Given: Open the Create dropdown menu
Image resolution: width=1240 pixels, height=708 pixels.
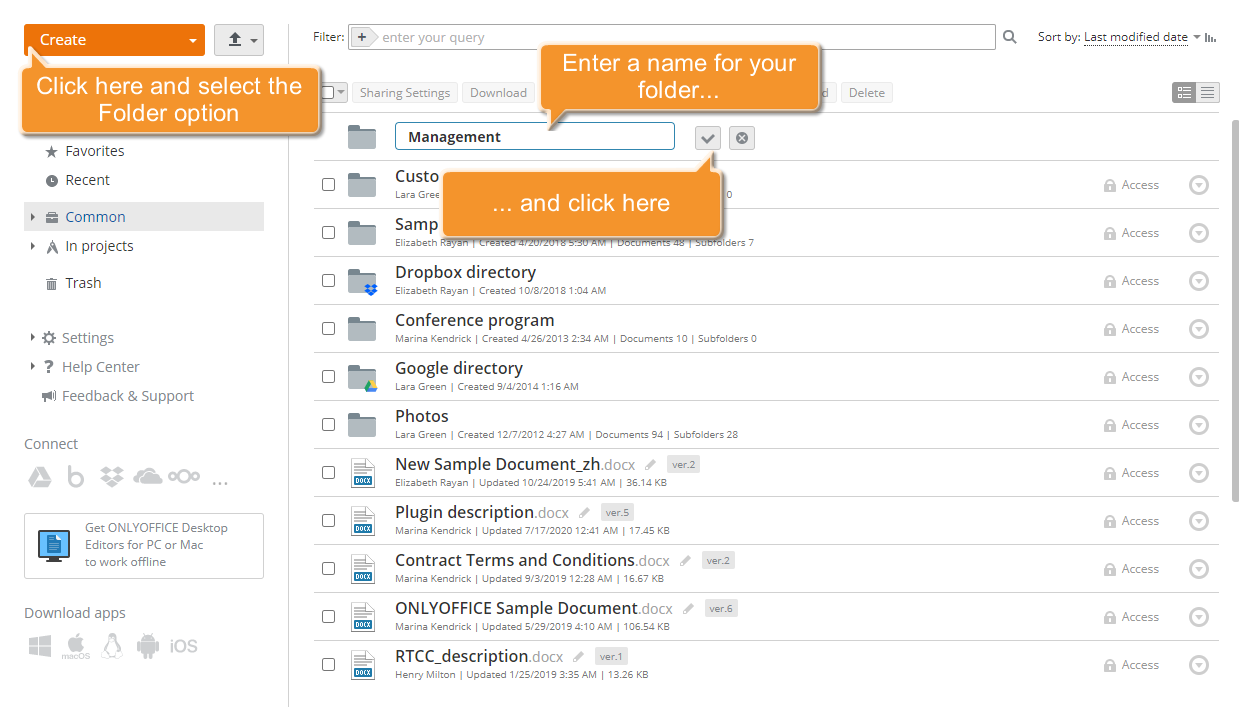Looking at the screenshot, I should tap(113, 40).
